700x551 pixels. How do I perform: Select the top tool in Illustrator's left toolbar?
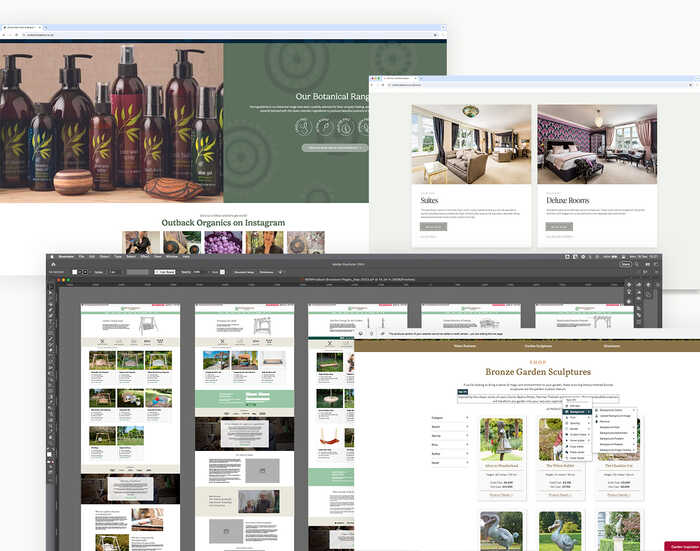tap(52, 288)
